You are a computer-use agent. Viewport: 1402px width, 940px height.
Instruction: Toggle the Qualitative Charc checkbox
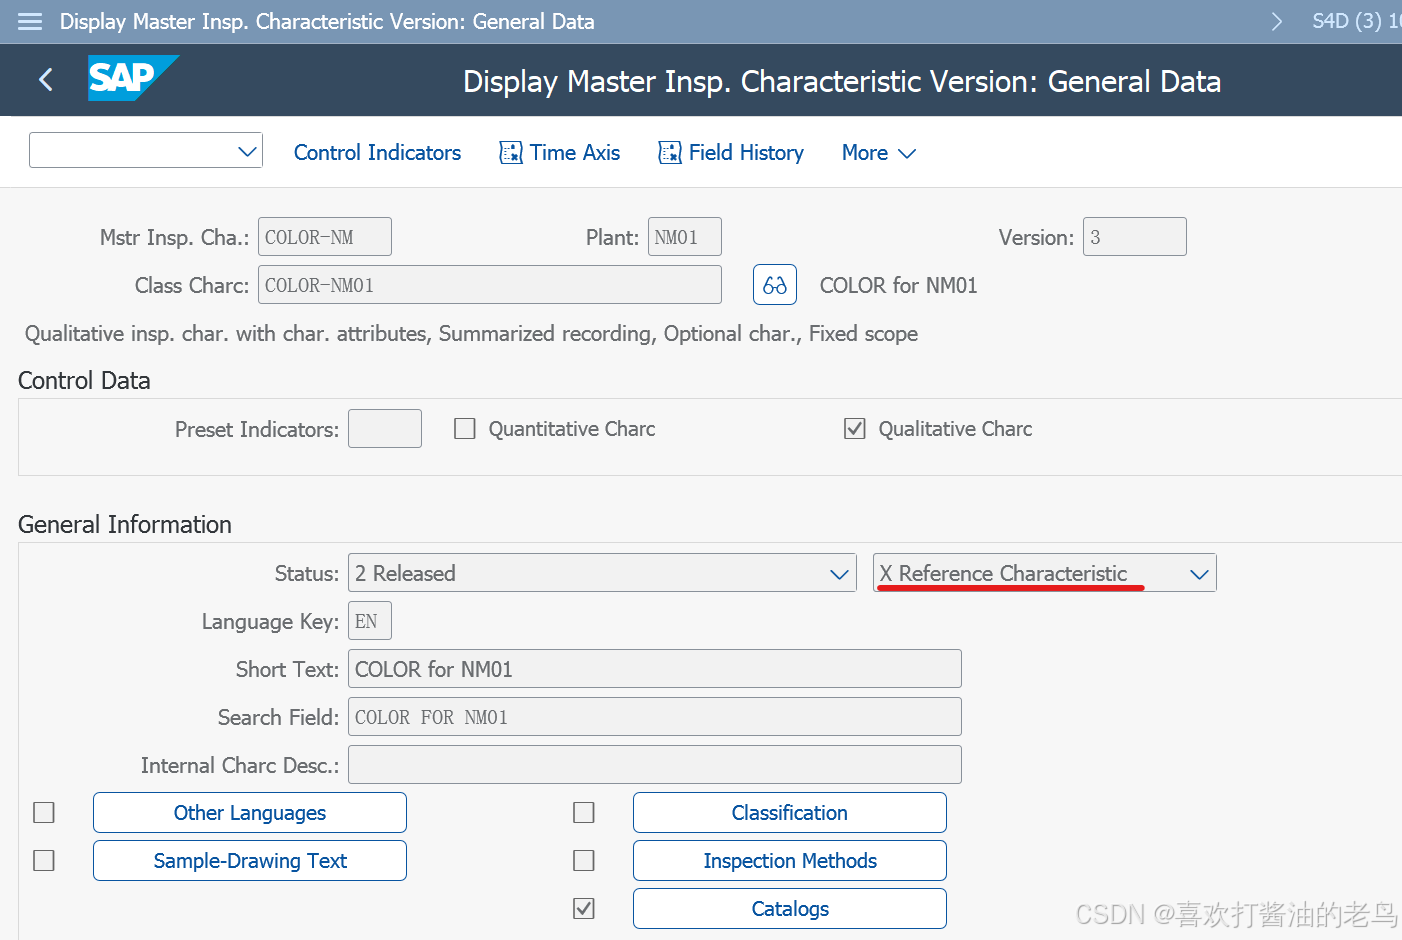click(x=855, y=428)
